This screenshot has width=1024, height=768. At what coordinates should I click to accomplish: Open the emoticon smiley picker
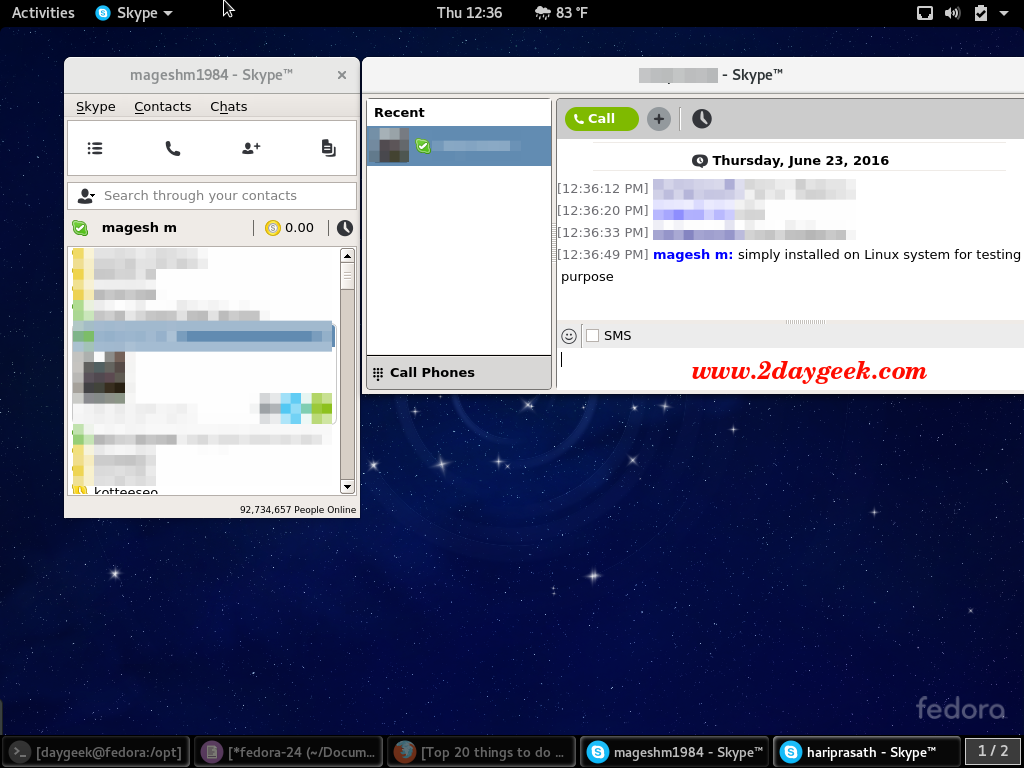tap(569, 336)
